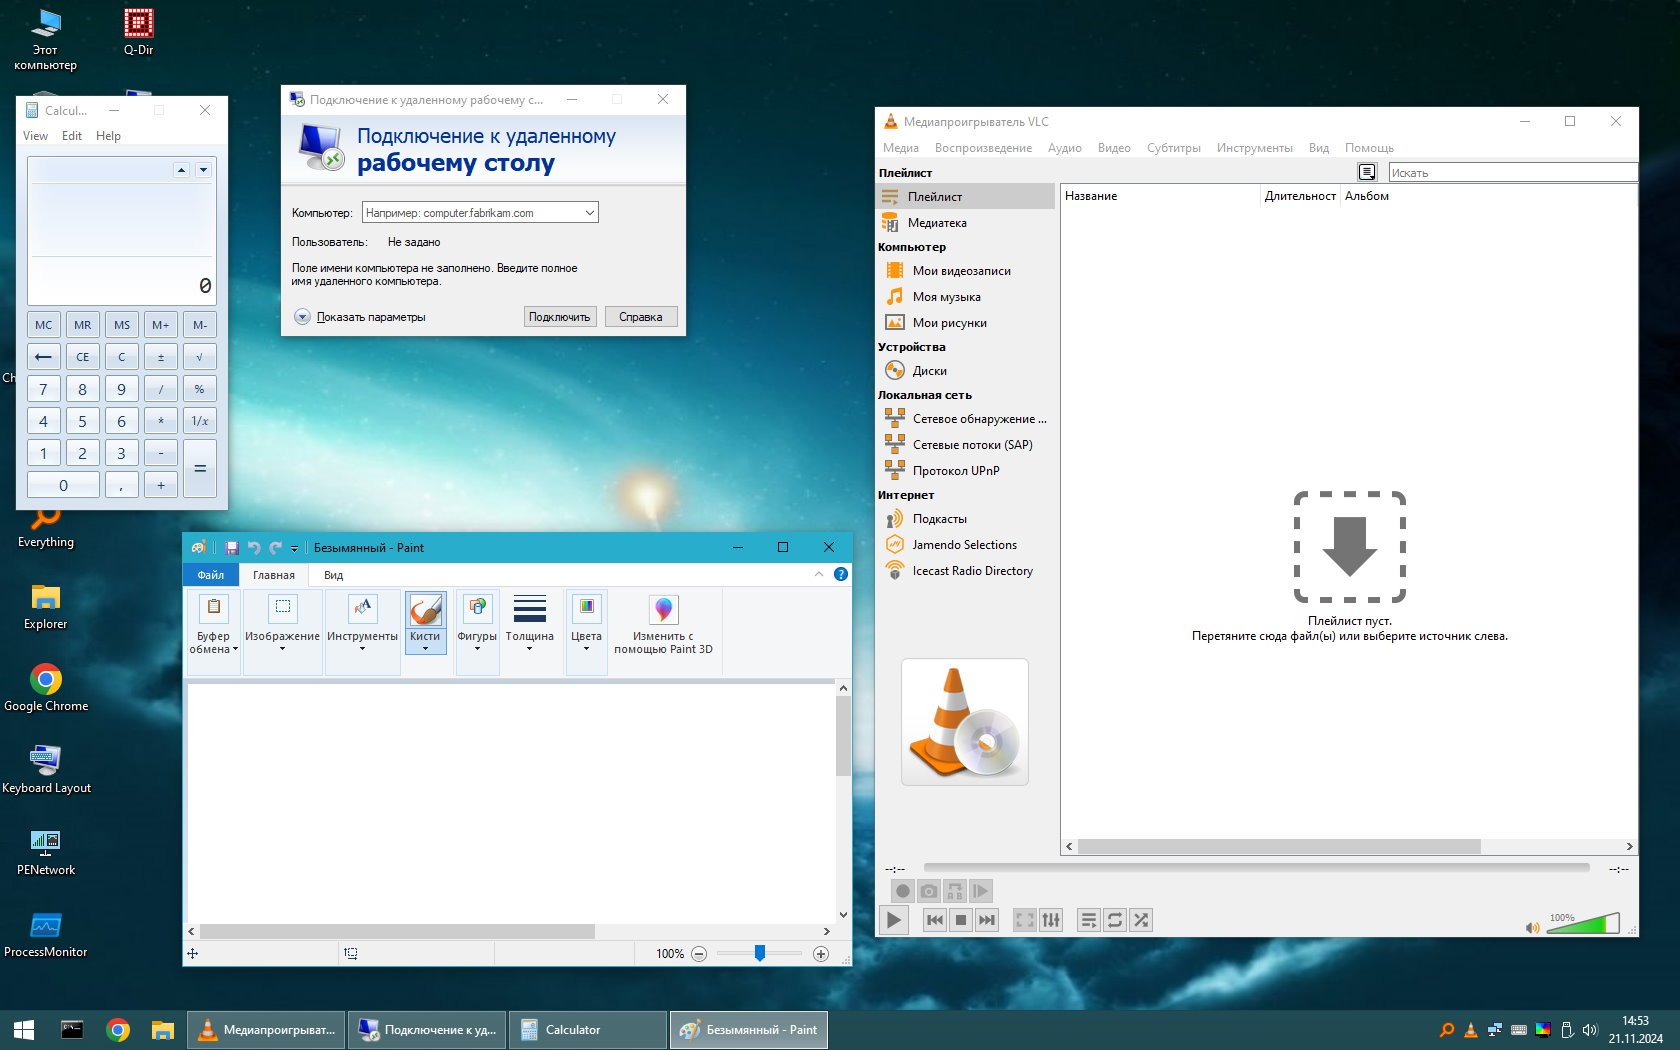This screenshot has height=1050, width=1680.
Task: Switch to the Вид tab in Paint
Action: 334,575
